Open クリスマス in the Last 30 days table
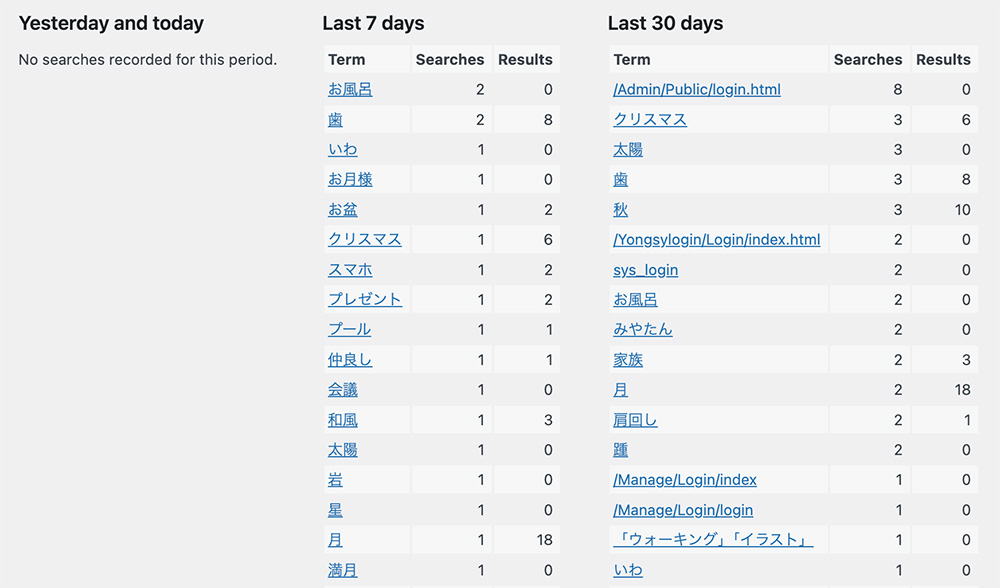1000x588 pixels. [x=650, y=120]
